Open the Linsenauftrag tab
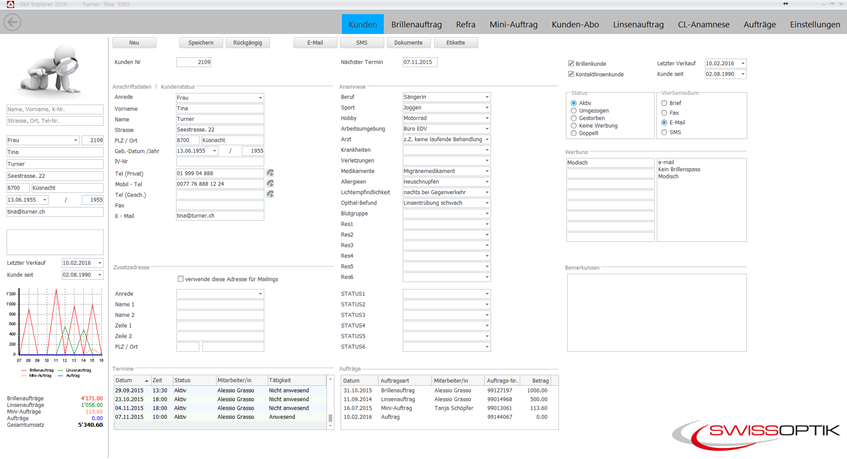This screenshot has width=847, height=459. coord(638,24)
